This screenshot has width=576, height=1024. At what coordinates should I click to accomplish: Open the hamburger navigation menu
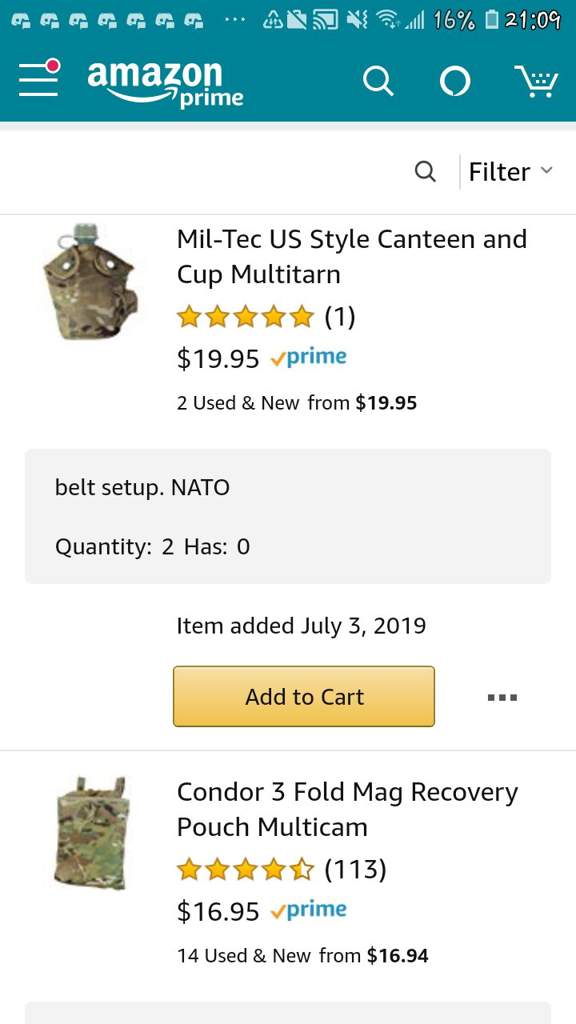(x=39, y=78)
